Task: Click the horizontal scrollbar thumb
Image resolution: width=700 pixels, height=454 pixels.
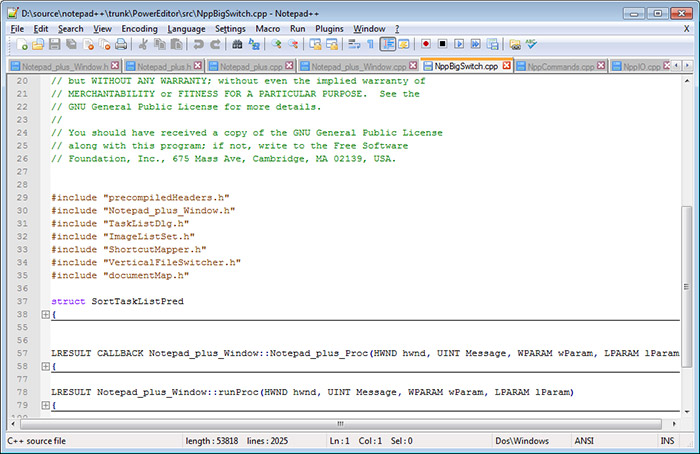Action: [x=341, y=424]
